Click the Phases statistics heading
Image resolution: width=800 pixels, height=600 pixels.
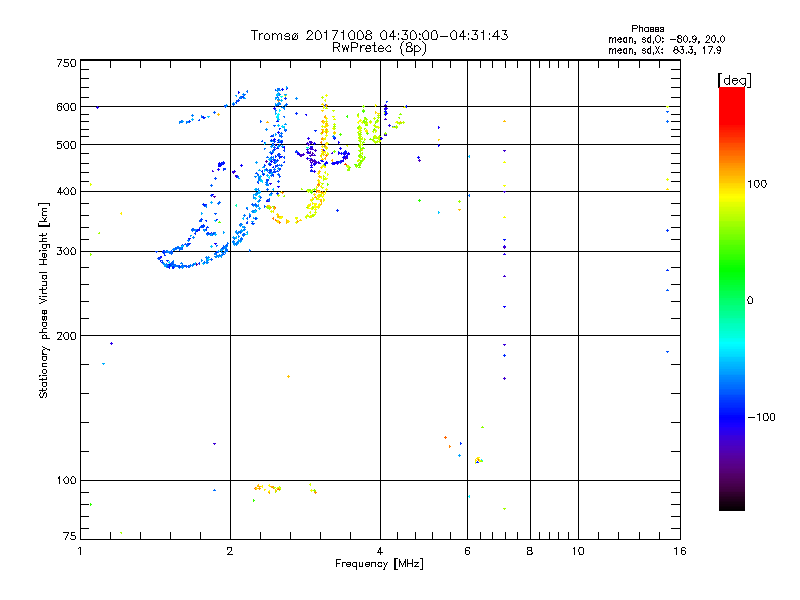[647, 29]
